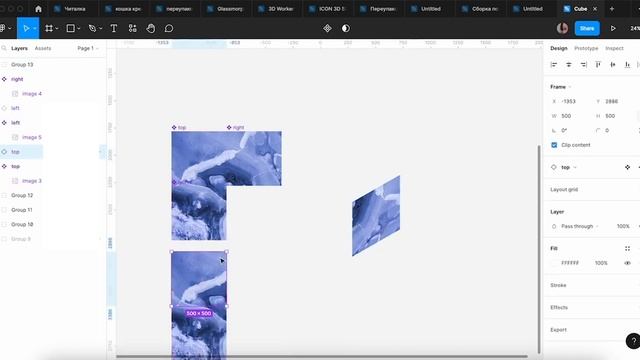Open the help question mark button
The width and height of the screenshot is (640, 360).
pos(633,341)
